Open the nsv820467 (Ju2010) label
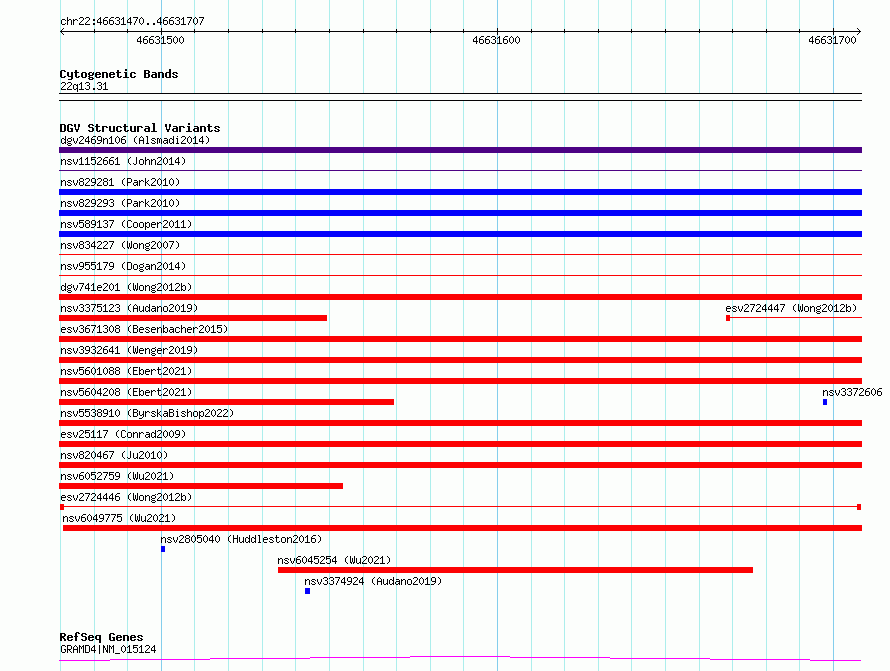Screen dimensions: 890x671 114,455
